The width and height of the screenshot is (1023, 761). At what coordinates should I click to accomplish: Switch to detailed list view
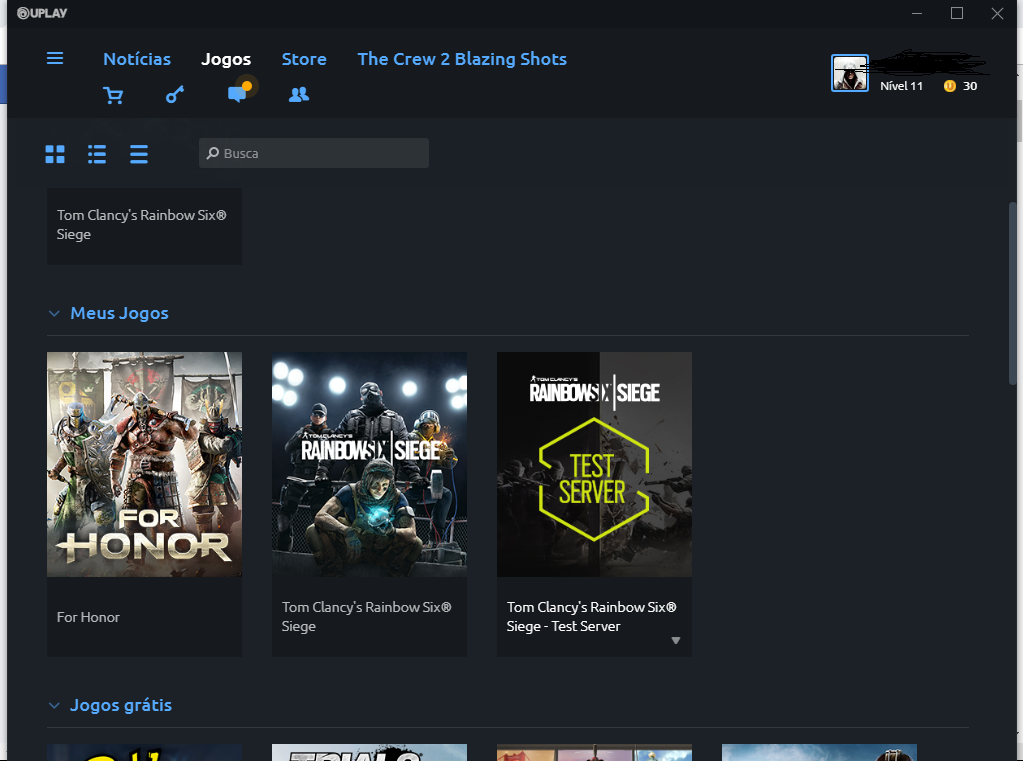click(97, 154)
